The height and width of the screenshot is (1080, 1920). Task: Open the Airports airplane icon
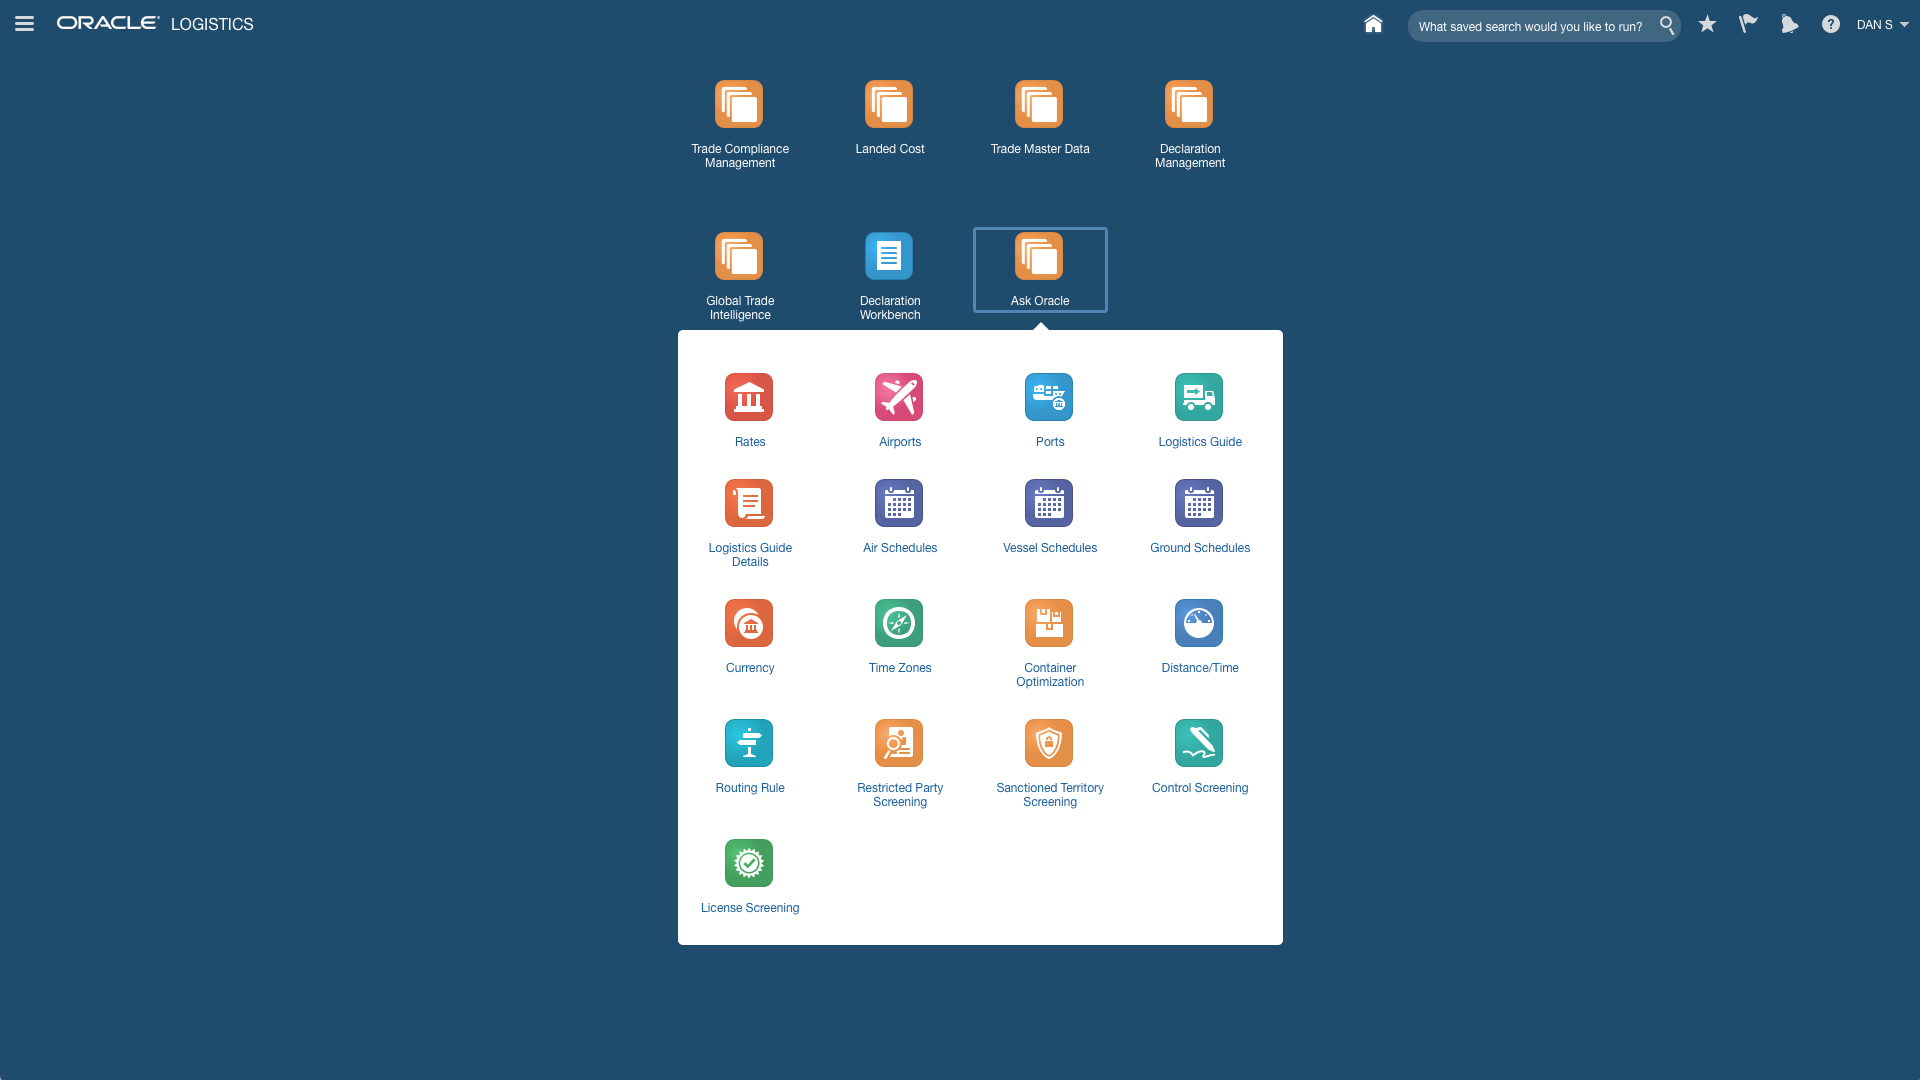[899, 397]
